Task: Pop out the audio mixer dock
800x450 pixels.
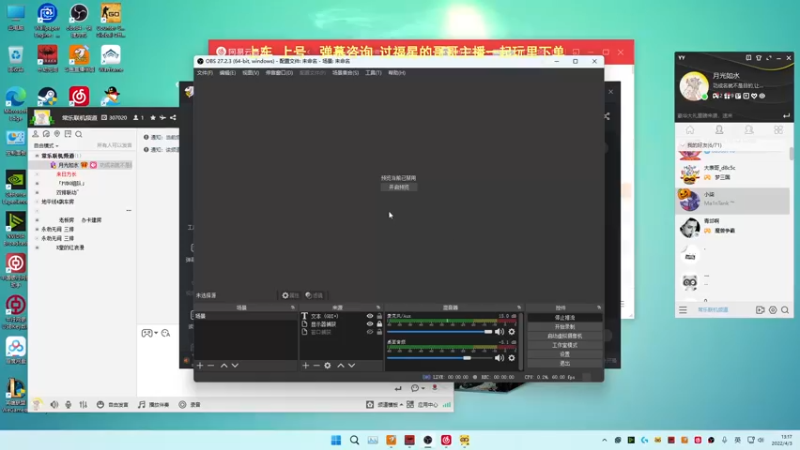Action: coord(519,308)
